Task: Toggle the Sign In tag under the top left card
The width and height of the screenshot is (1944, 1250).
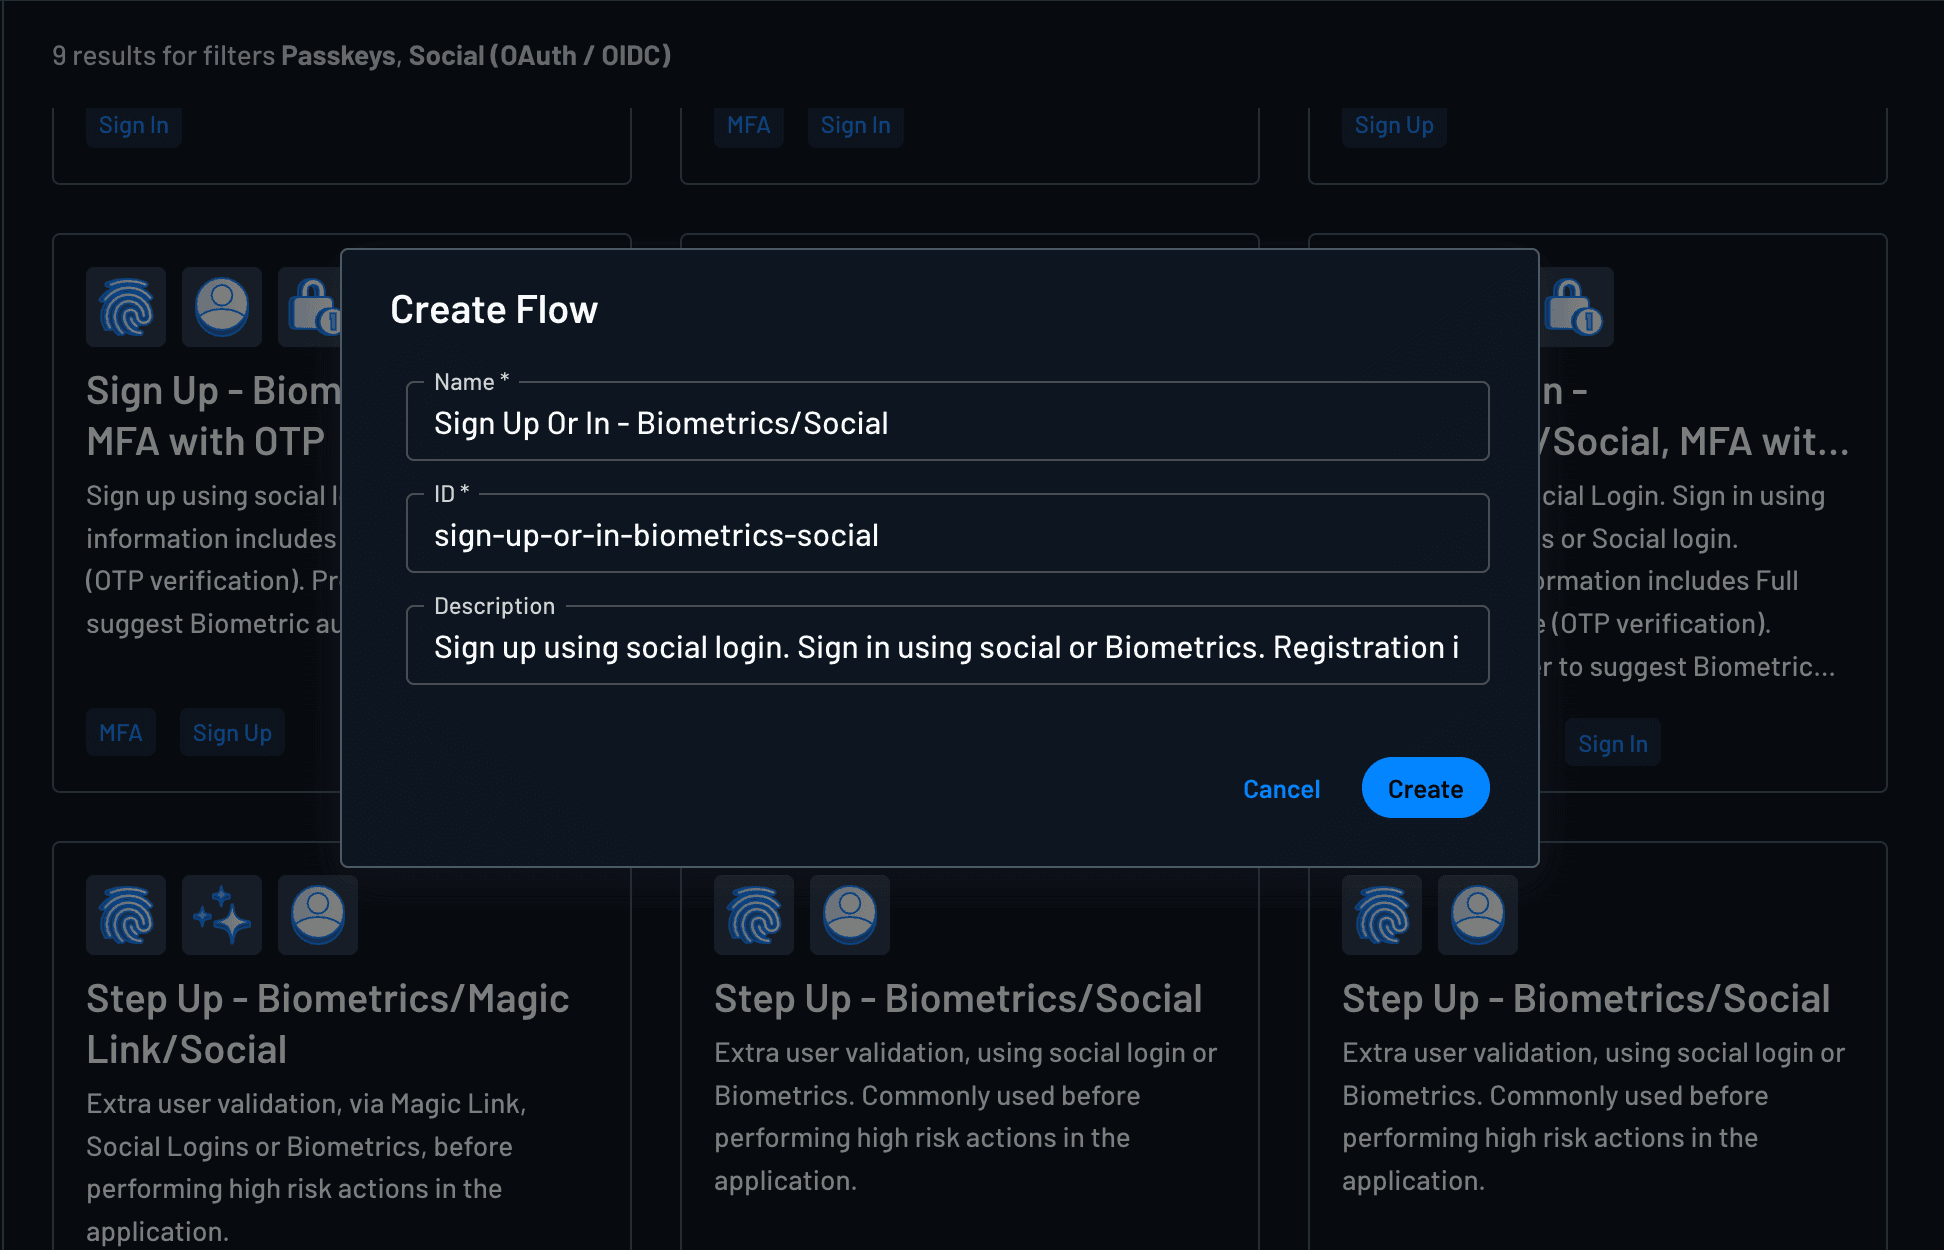Action: [x=133, y=126]
